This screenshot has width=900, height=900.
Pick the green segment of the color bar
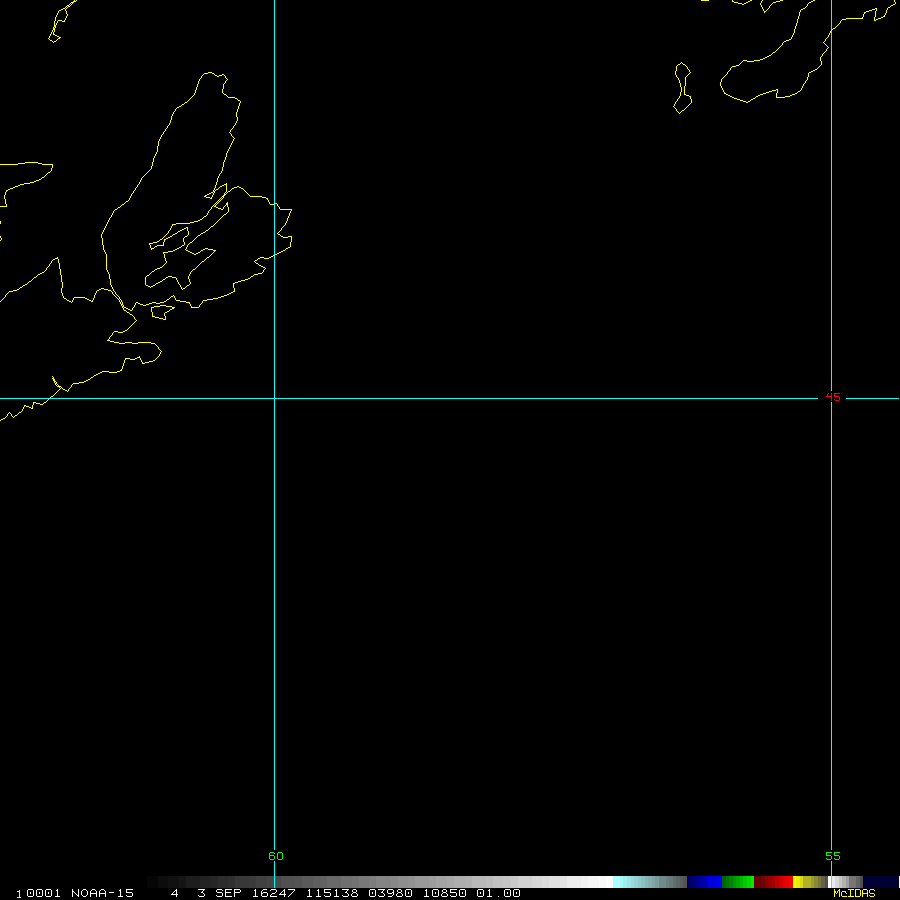coord(738,882)
